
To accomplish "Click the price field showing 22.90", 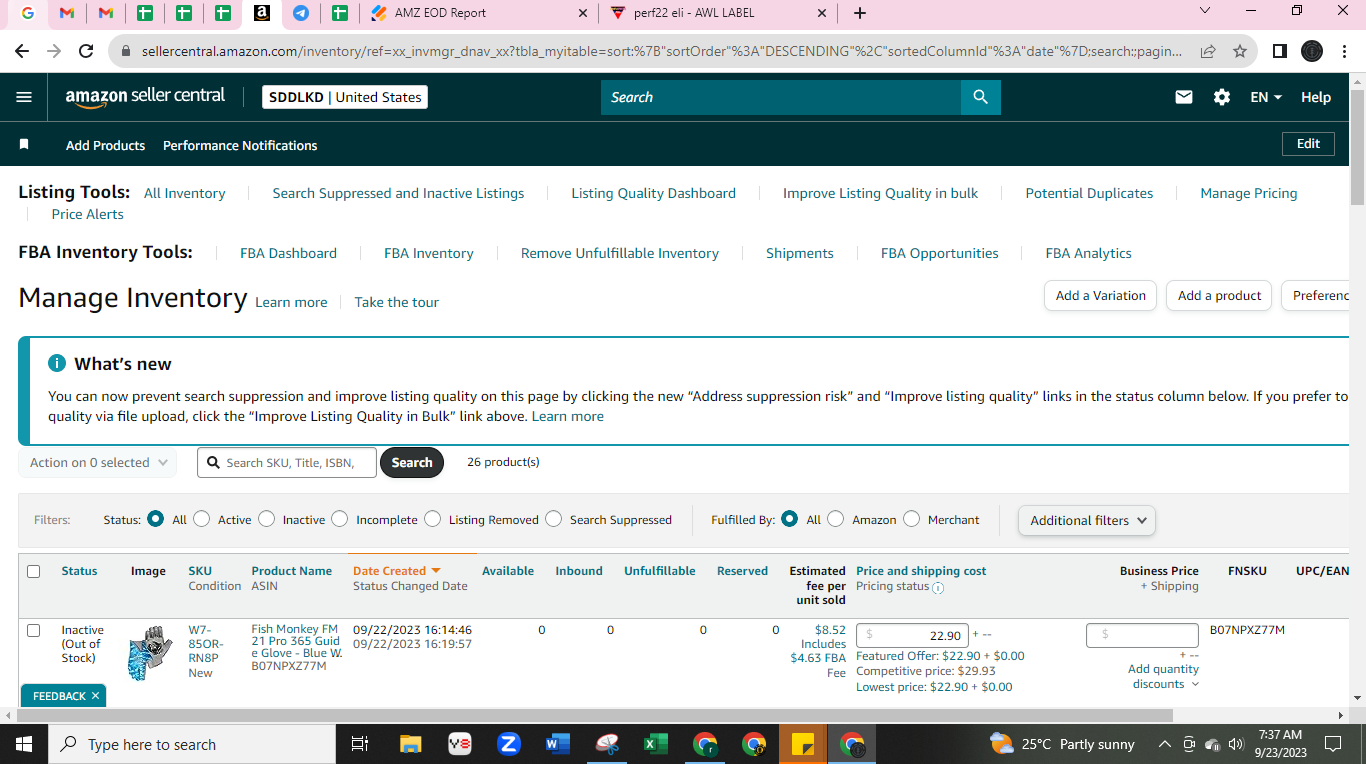I will [x=912, y=635].
